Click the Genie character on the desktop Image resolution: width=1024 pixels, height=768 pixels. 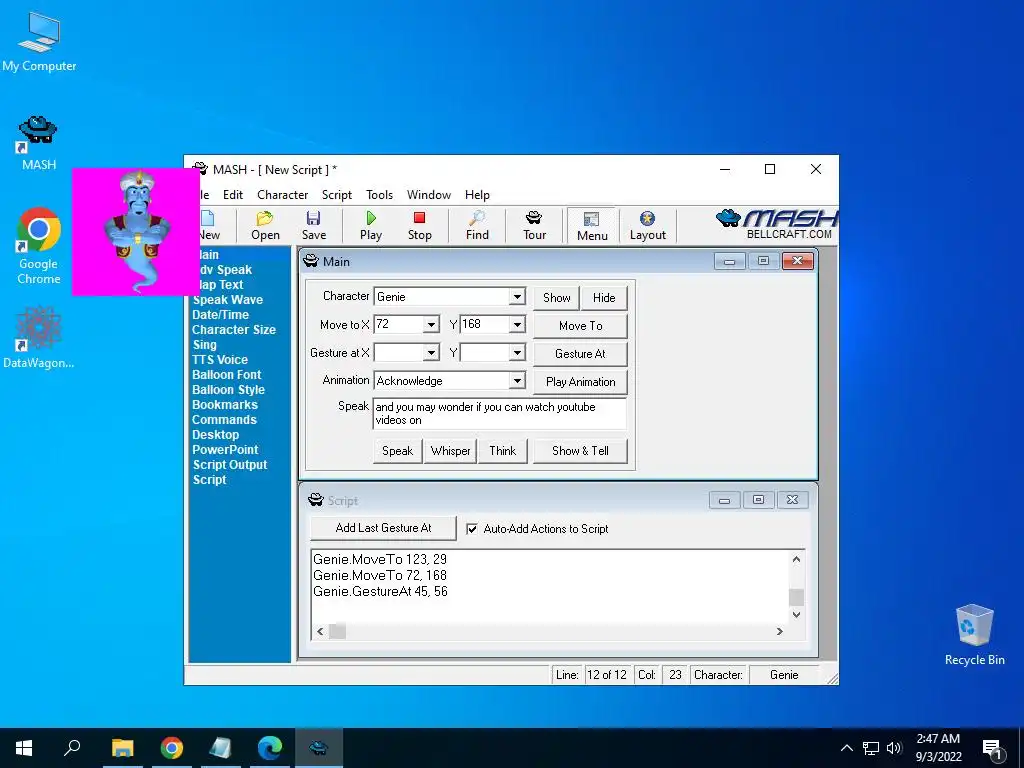click(x=136, y=232)
